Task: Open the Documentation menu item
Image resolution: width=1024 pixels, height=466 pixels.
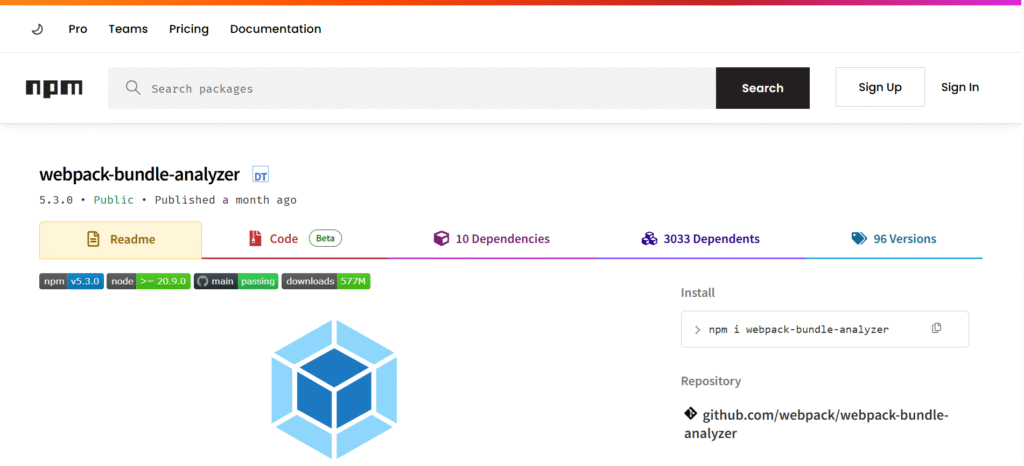Action: tap(275, 29)
